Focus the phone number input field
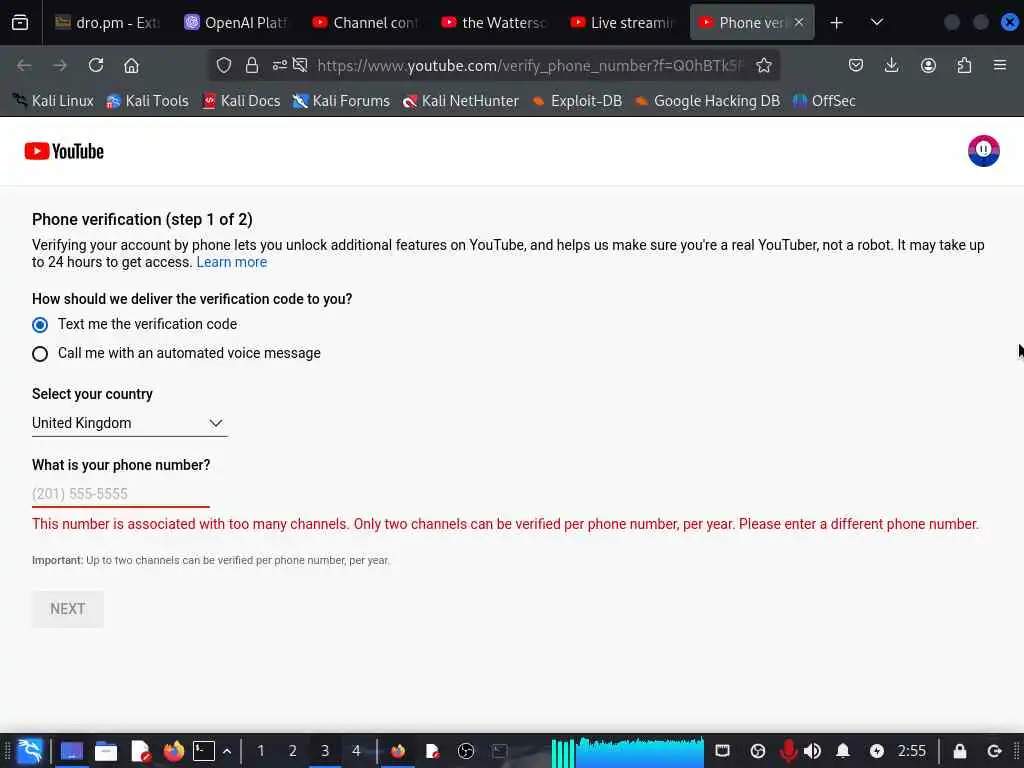Screen dimensions: 1024x768 point(121,494)
